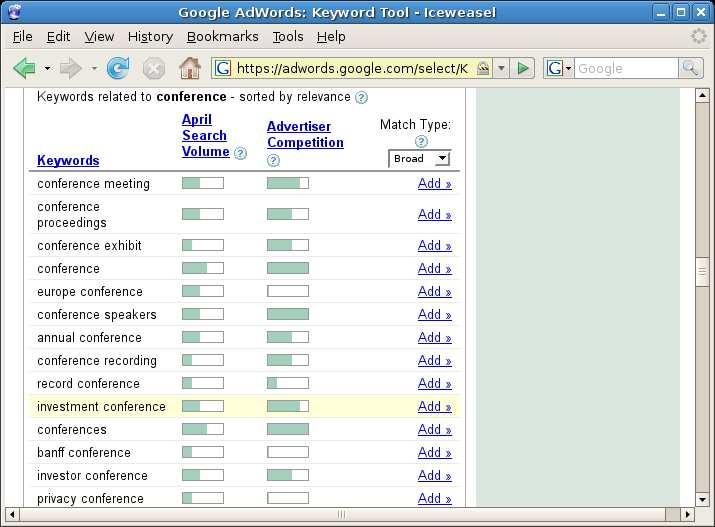The height and width of the screenshot is (527, 715).
Task: Select the text 'banff conference'
Action: tap(84, 453)
